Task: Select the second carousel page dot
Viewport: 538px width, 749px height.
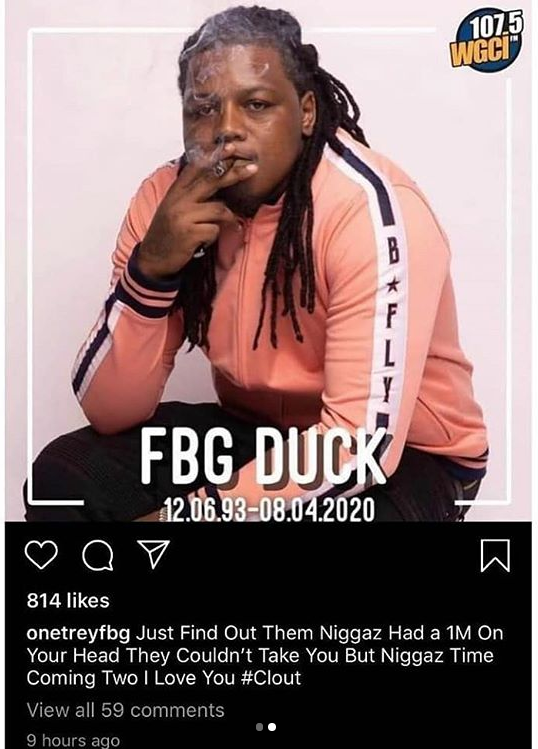Action: pos(272,727)
